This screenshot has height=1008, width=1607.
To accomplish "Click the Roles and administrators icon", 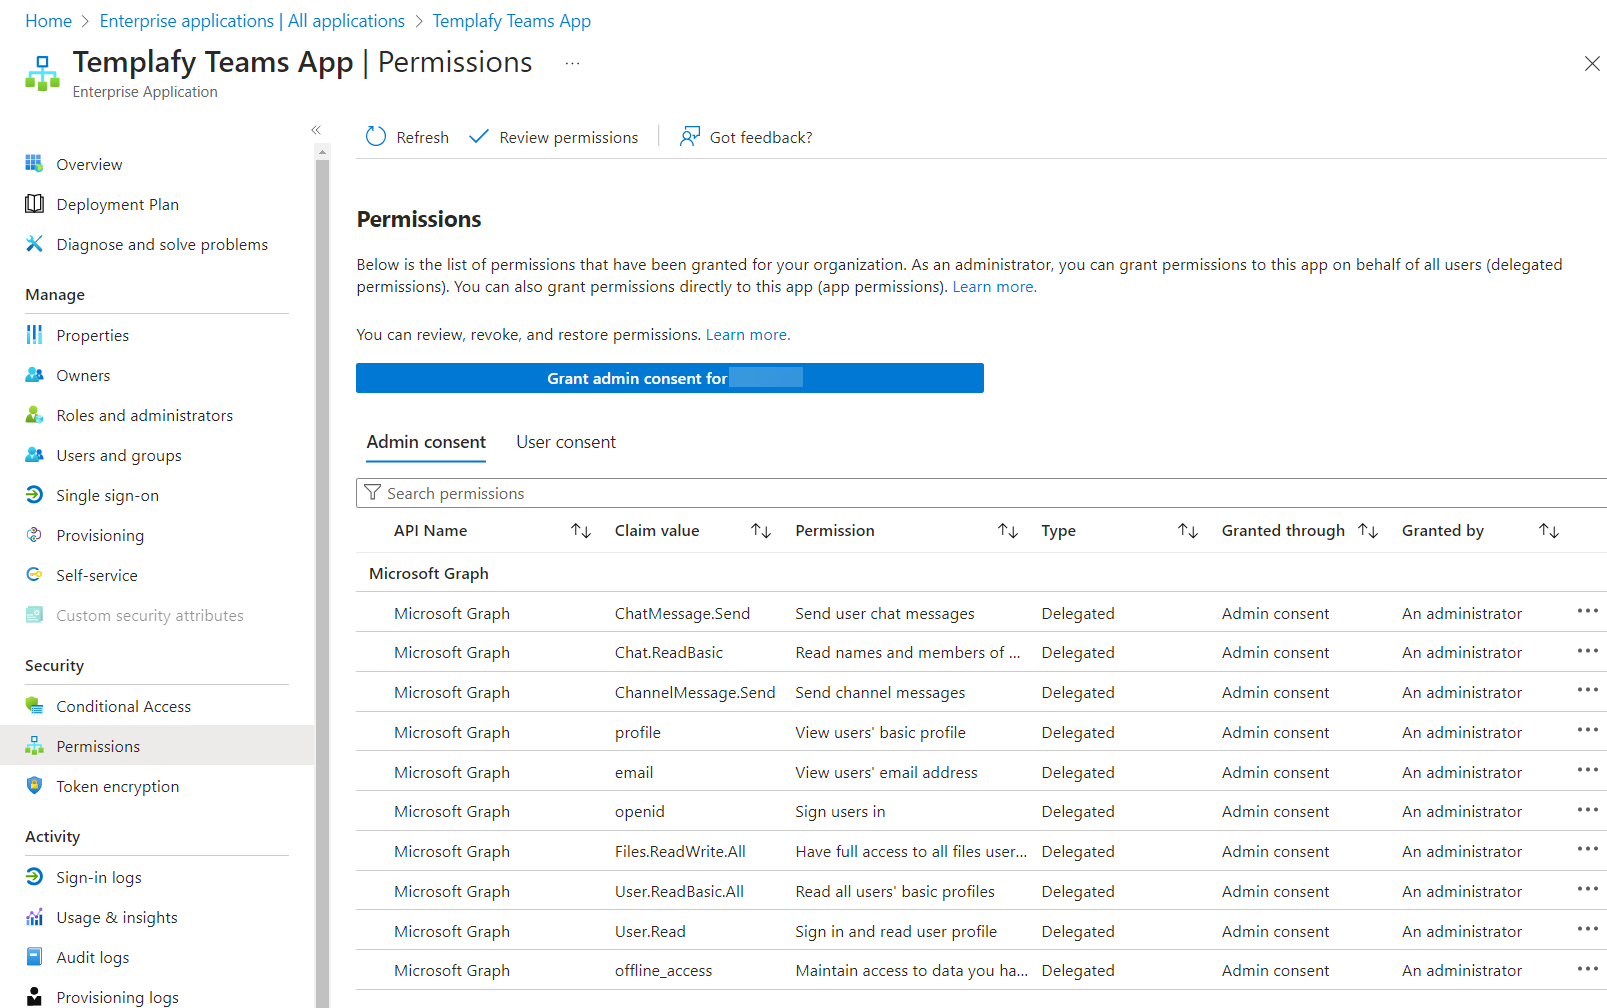I will [x=34, y=414].
